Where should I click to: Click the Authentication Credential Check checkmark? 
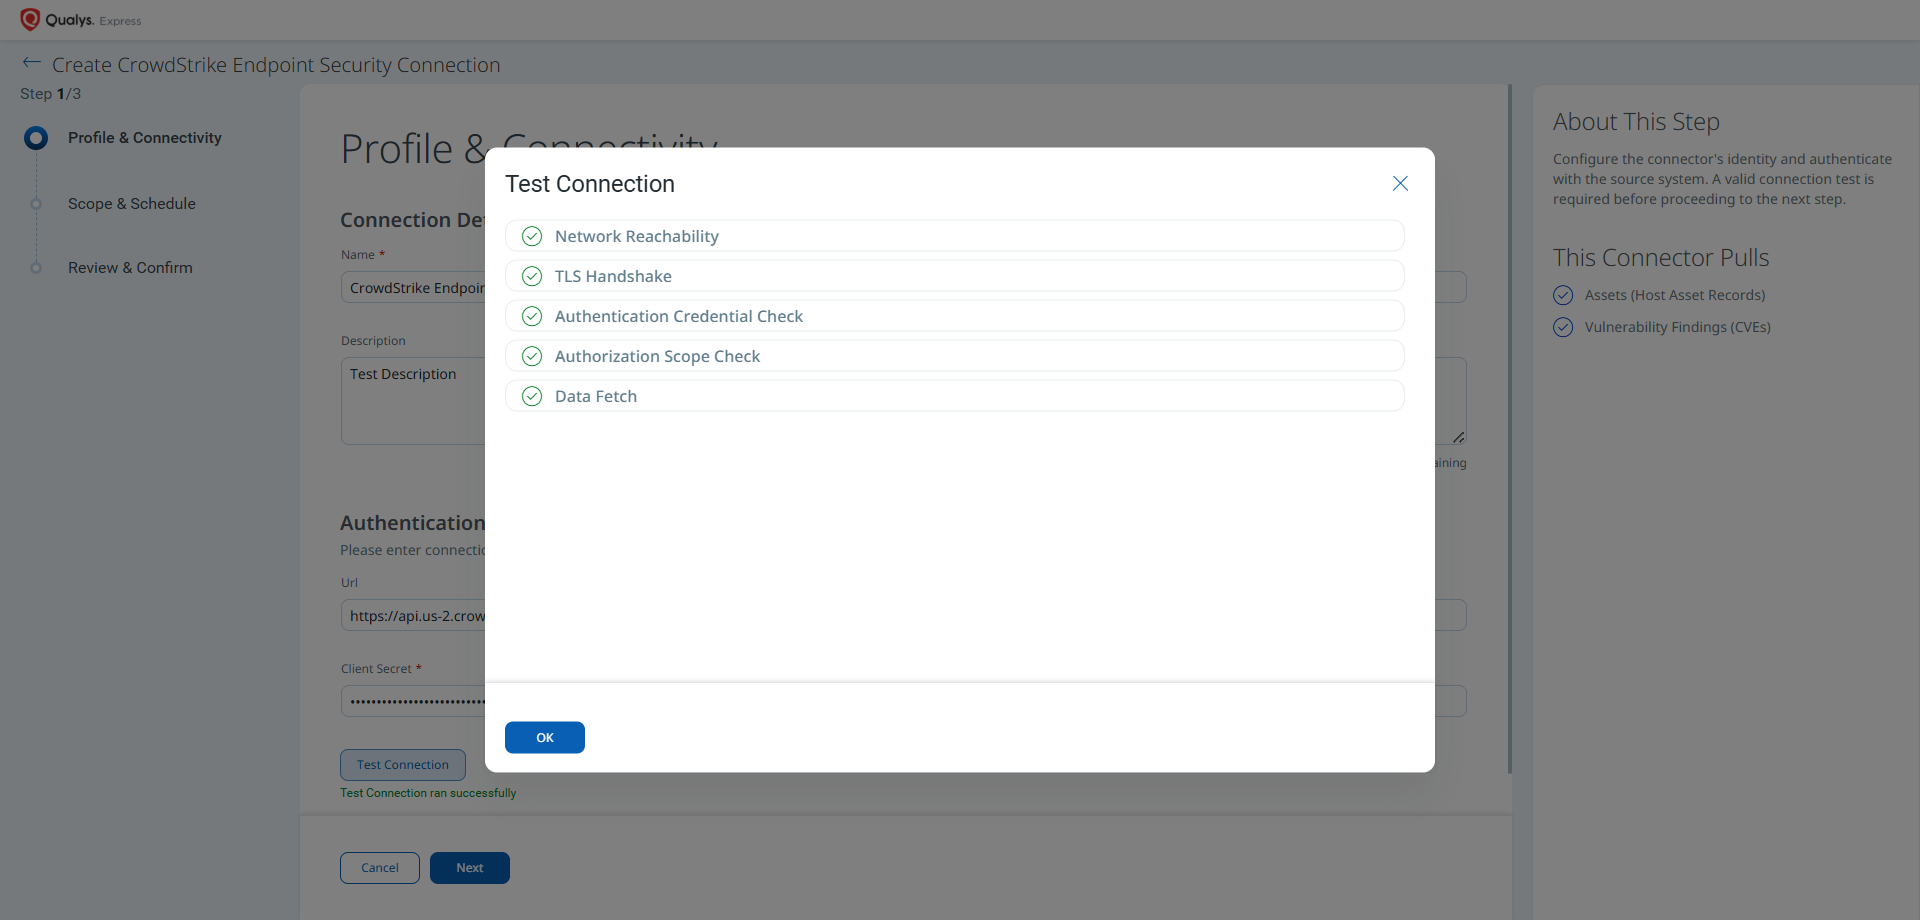532,316
